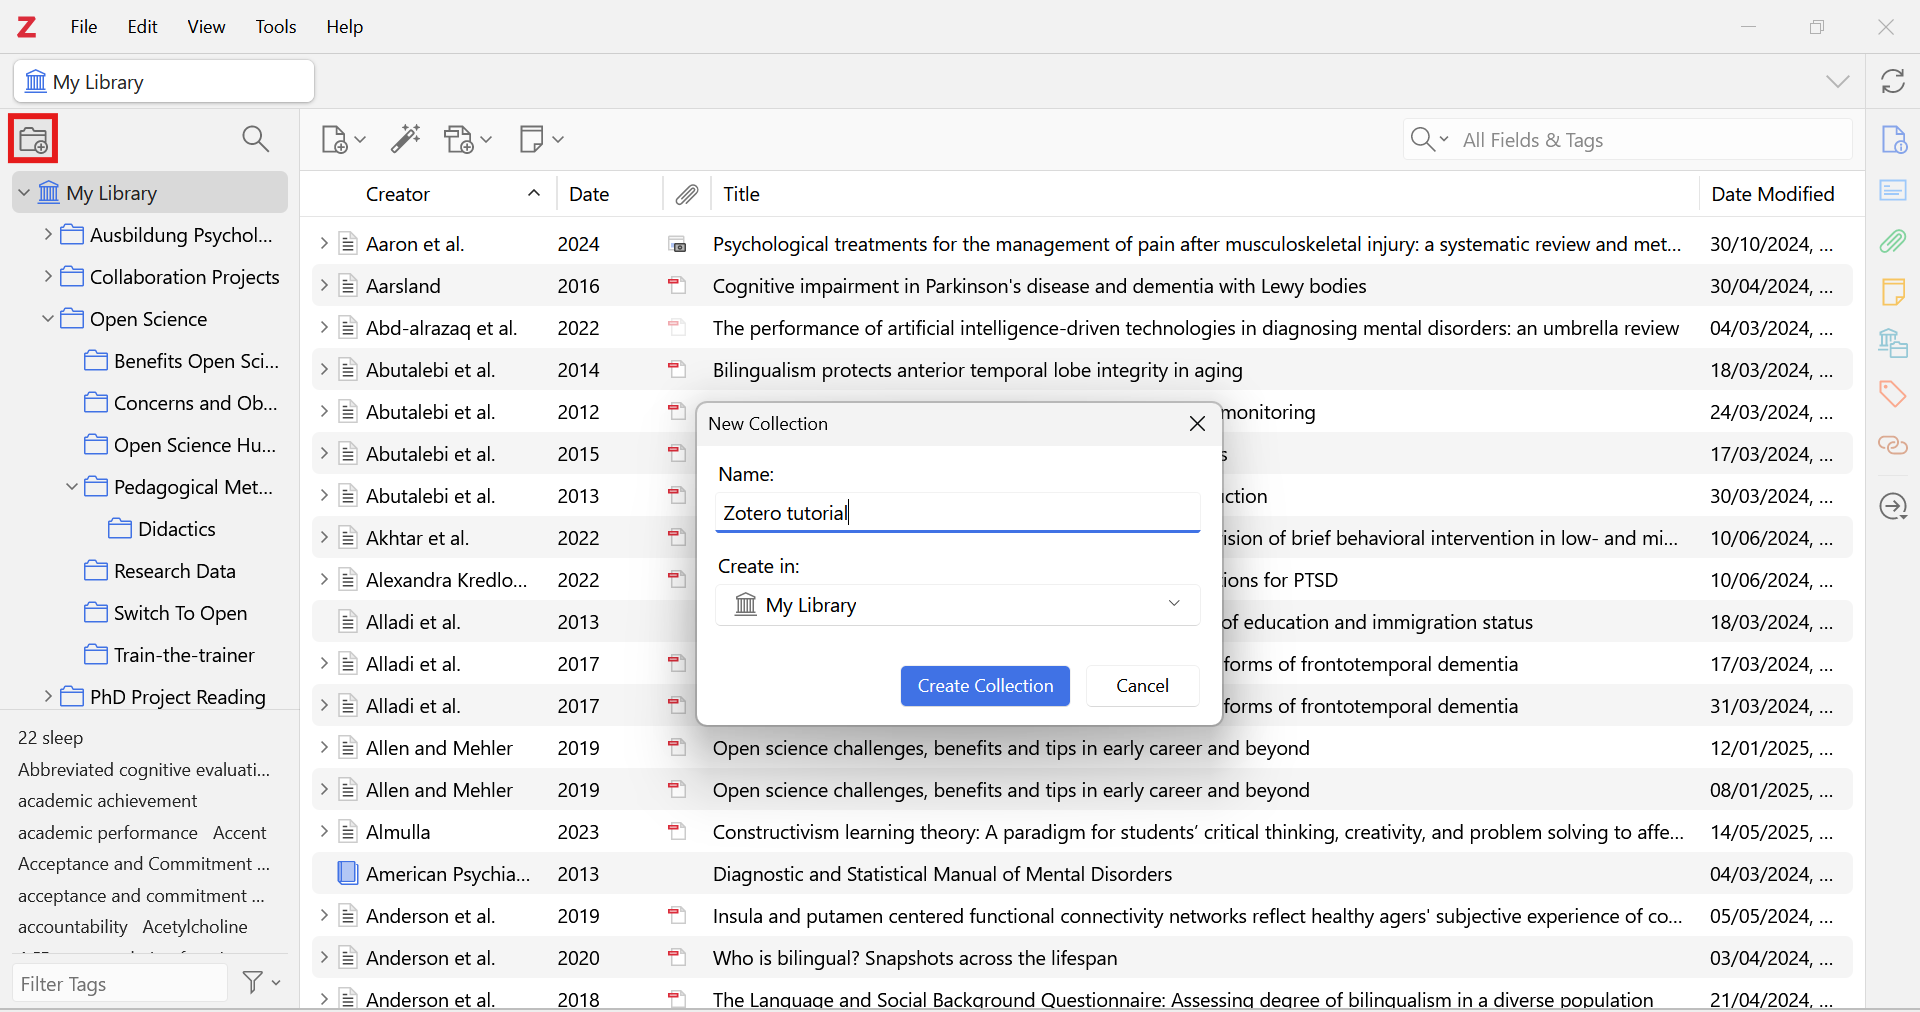Click the collection Name input field
The height and width of the screenshot is (1012, 1920).
[x=957, y=513]
